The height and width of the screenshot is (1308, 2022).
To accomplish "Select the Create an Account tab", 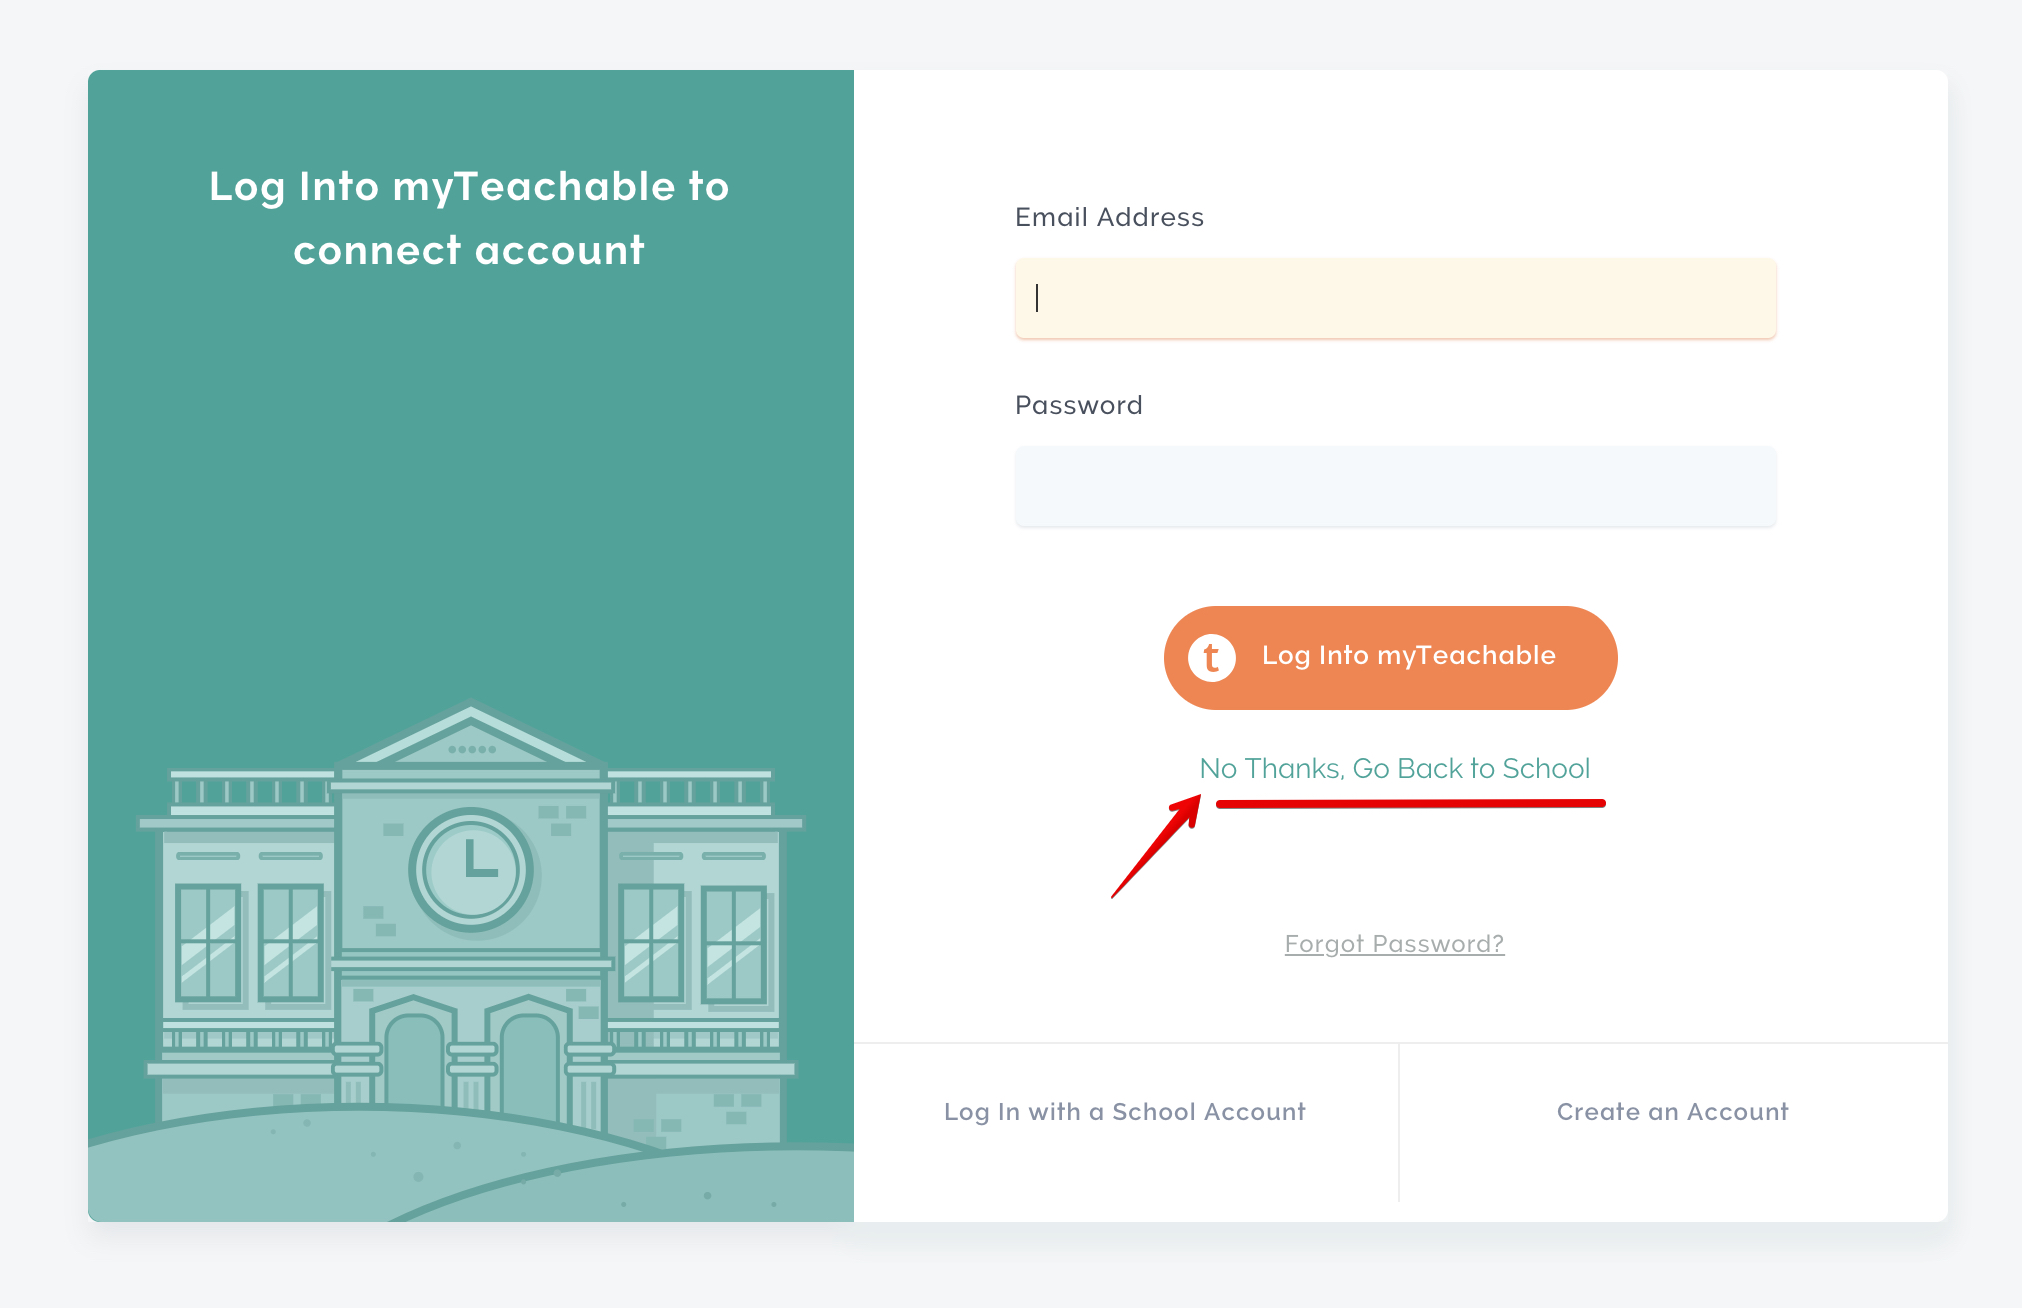I will point(1673,1112).
